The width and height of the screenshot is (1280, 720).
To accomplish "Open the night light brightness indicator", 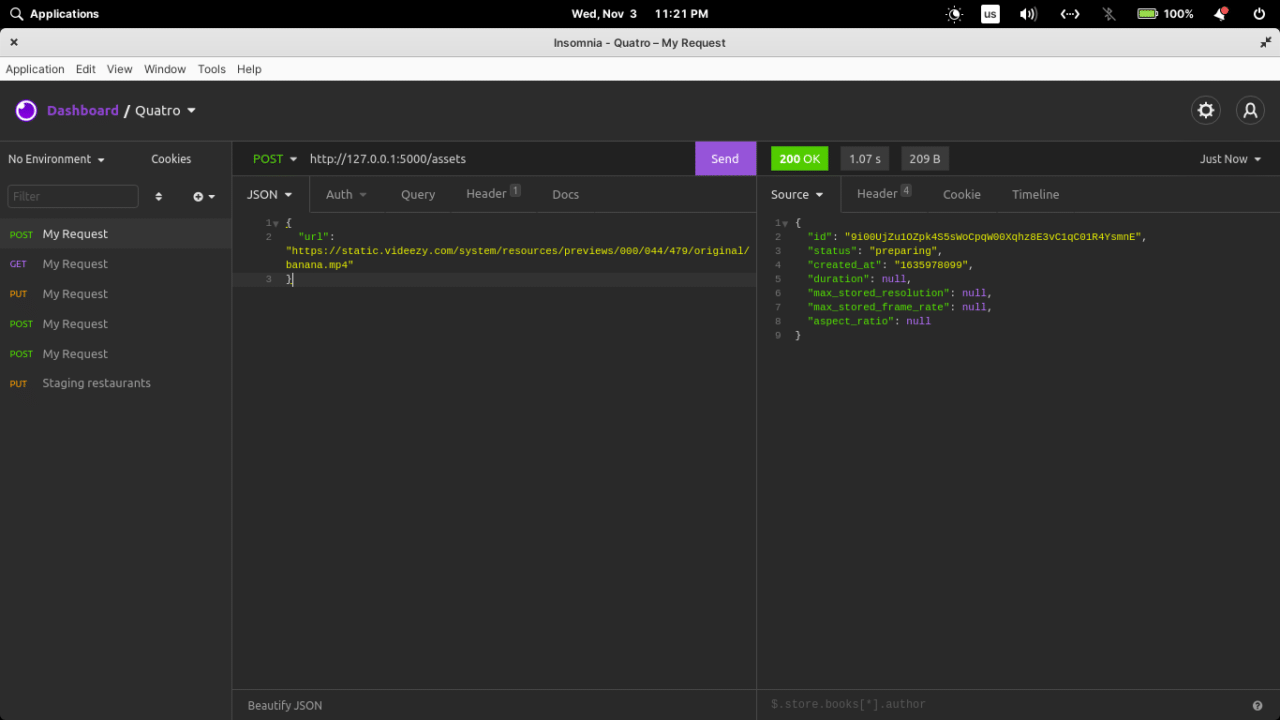I will click(955, 14).
